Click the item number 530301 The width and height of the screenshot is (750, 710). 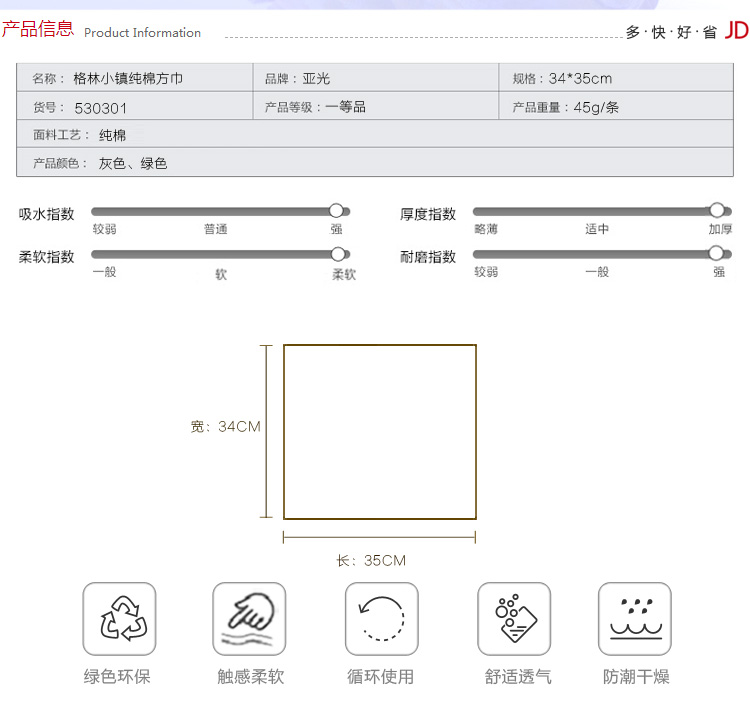[100, 108]
